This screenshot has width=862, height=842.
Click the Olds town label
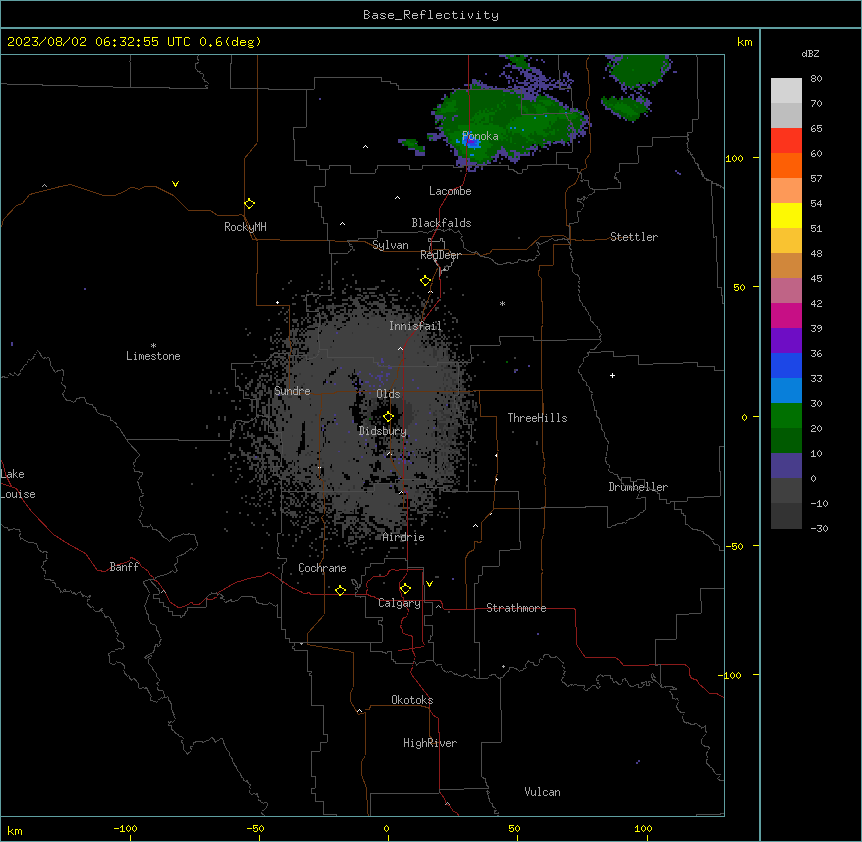pos(388,394)
